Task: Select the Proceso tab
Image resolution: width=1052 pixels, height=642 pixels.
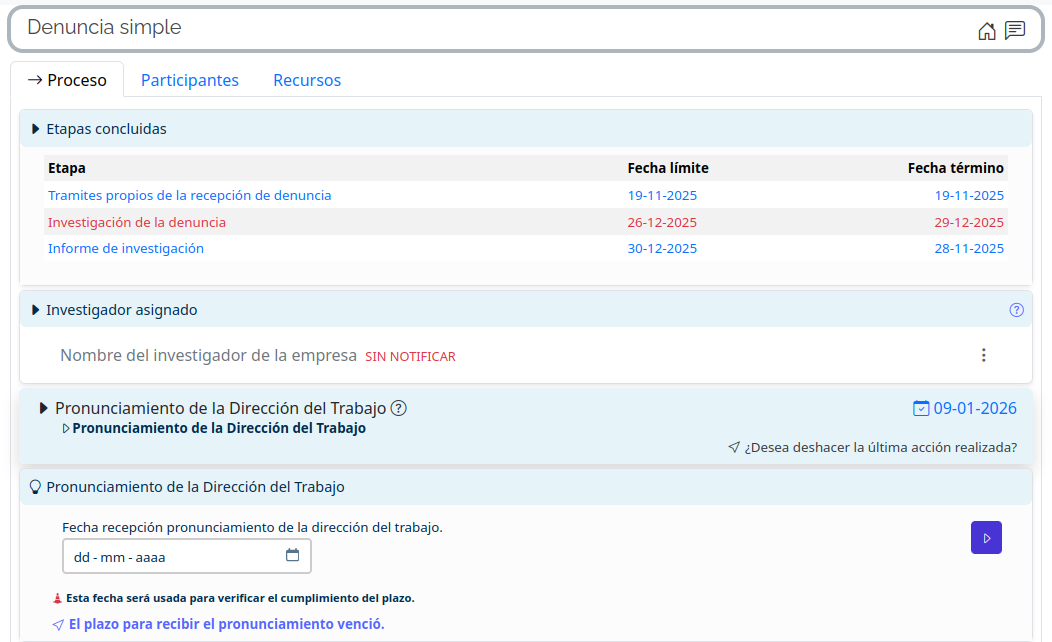Action: (67, 80)
